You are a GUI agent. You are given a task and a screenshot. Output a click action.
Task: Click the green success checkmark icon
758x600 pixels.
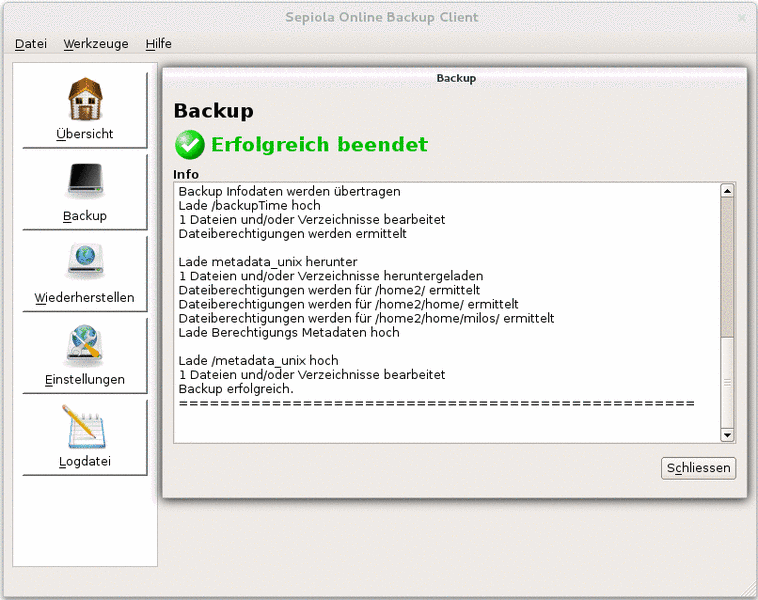tap(190, 144)
